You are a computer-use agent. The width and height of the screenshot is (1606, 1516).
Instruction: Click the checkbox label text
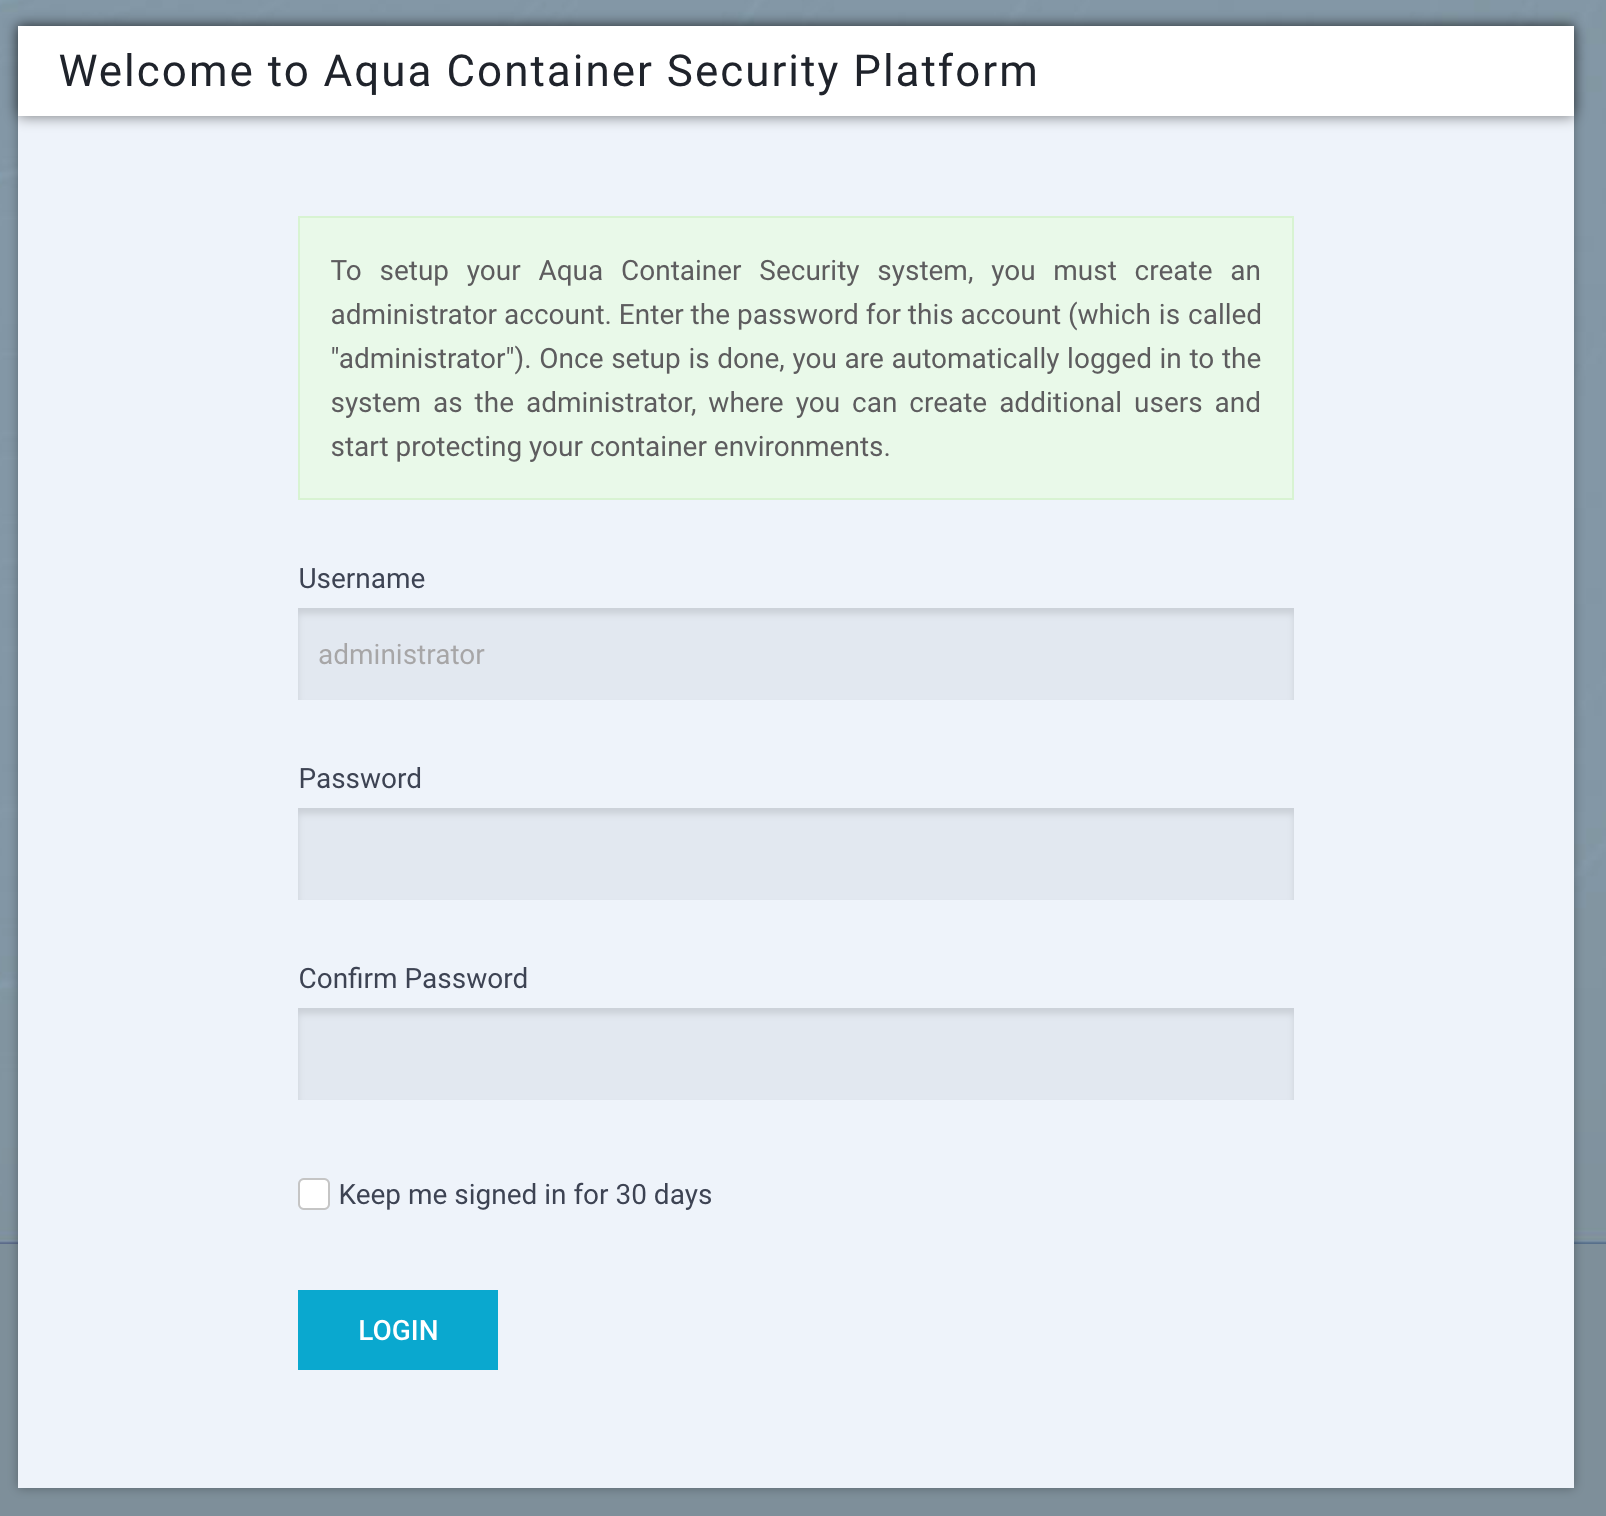point(525,1194)
